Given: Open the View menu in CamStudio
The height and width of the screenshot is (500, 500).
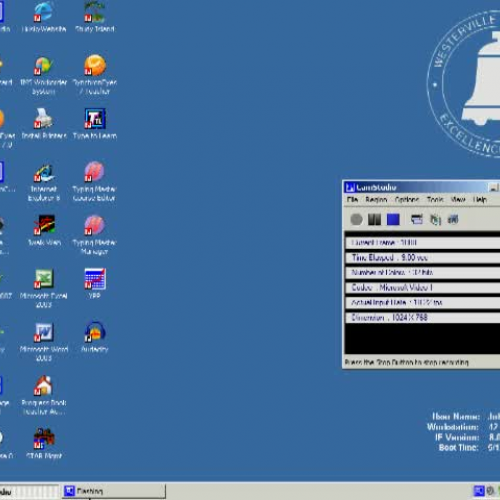Looking at the screenshot, I should (458, 200).
